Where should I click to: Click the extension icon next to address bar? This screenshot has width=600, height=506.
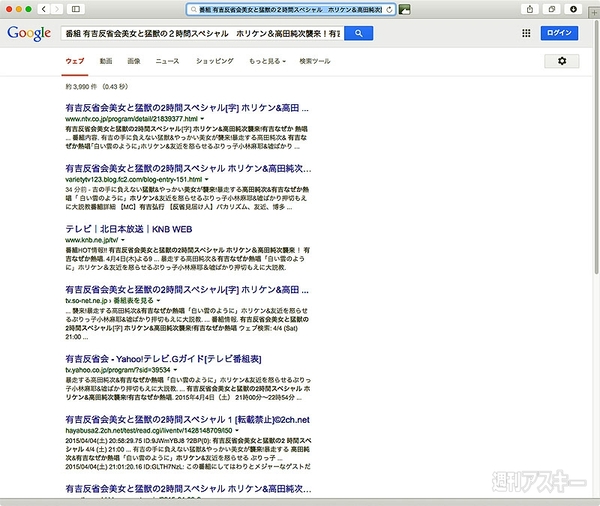404,10
